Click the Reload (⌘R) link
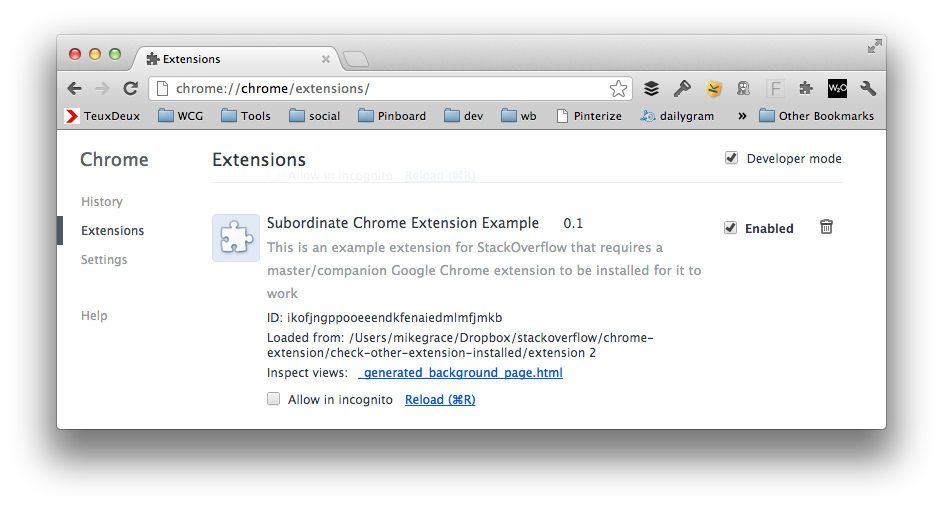Image resolution: width=943 pixels, height=508 pixels. tap(440, 400)
